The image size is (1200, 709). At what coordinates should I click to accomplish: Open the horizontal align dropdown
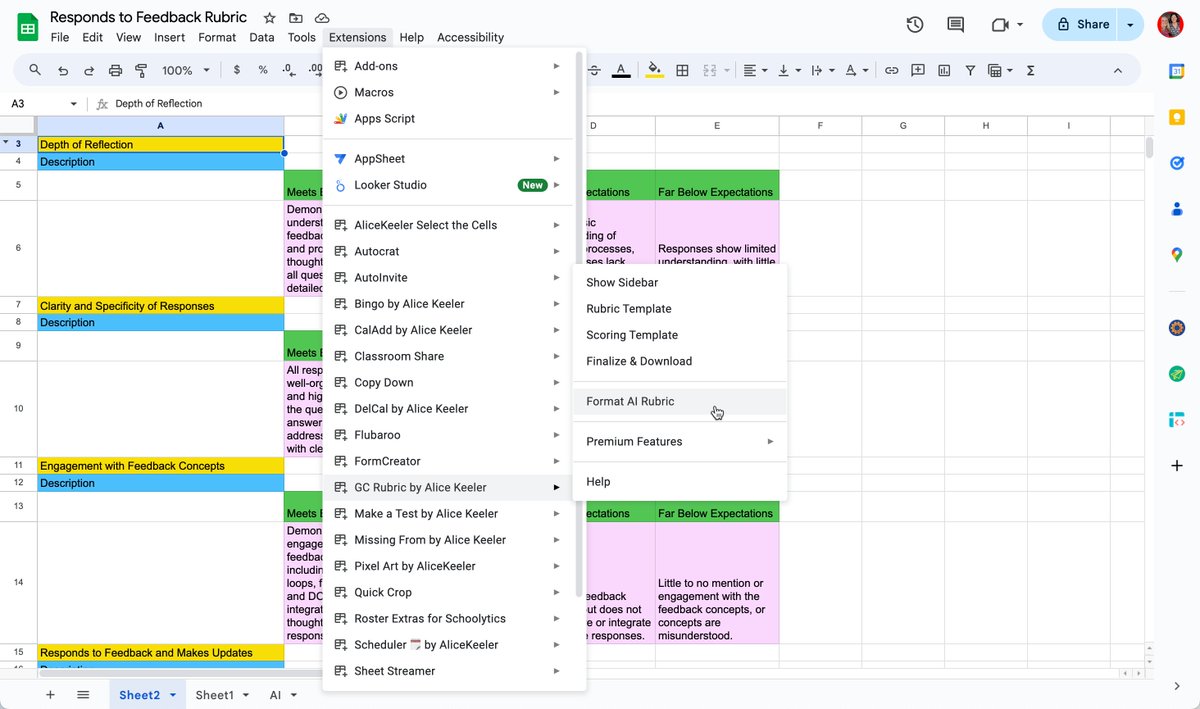tap(756, 70)
